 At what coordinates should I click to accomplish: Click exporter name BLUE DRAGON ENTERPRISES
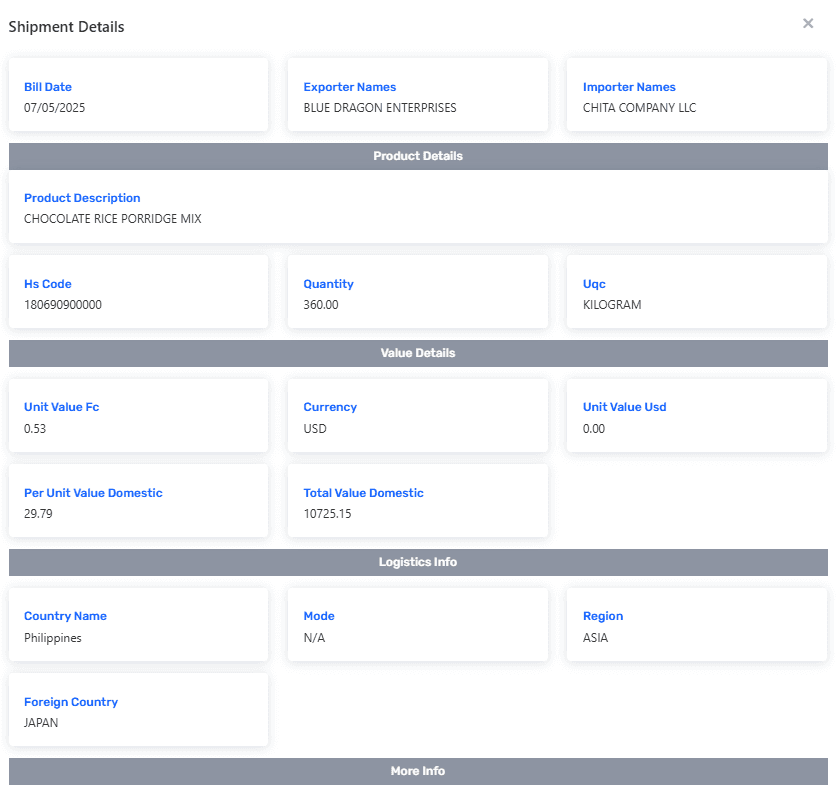380,108
